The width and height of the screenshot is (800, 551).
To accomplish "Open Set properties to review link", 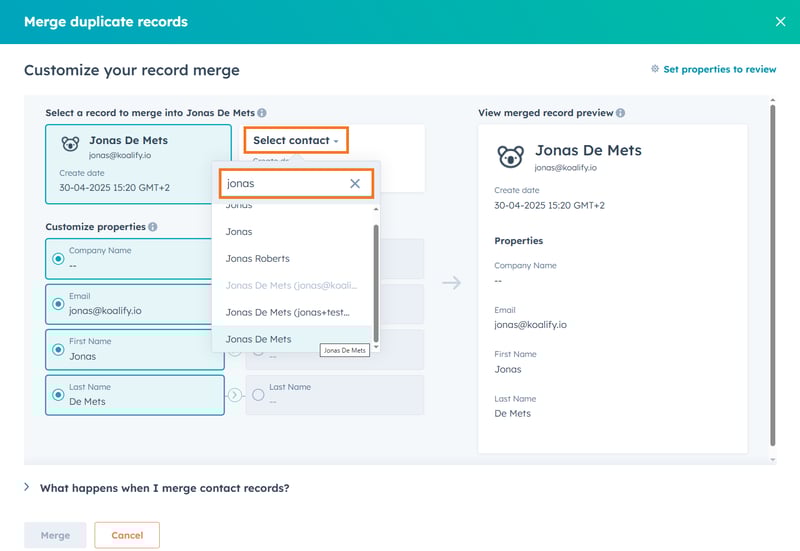I will click(x=719, y=69).
